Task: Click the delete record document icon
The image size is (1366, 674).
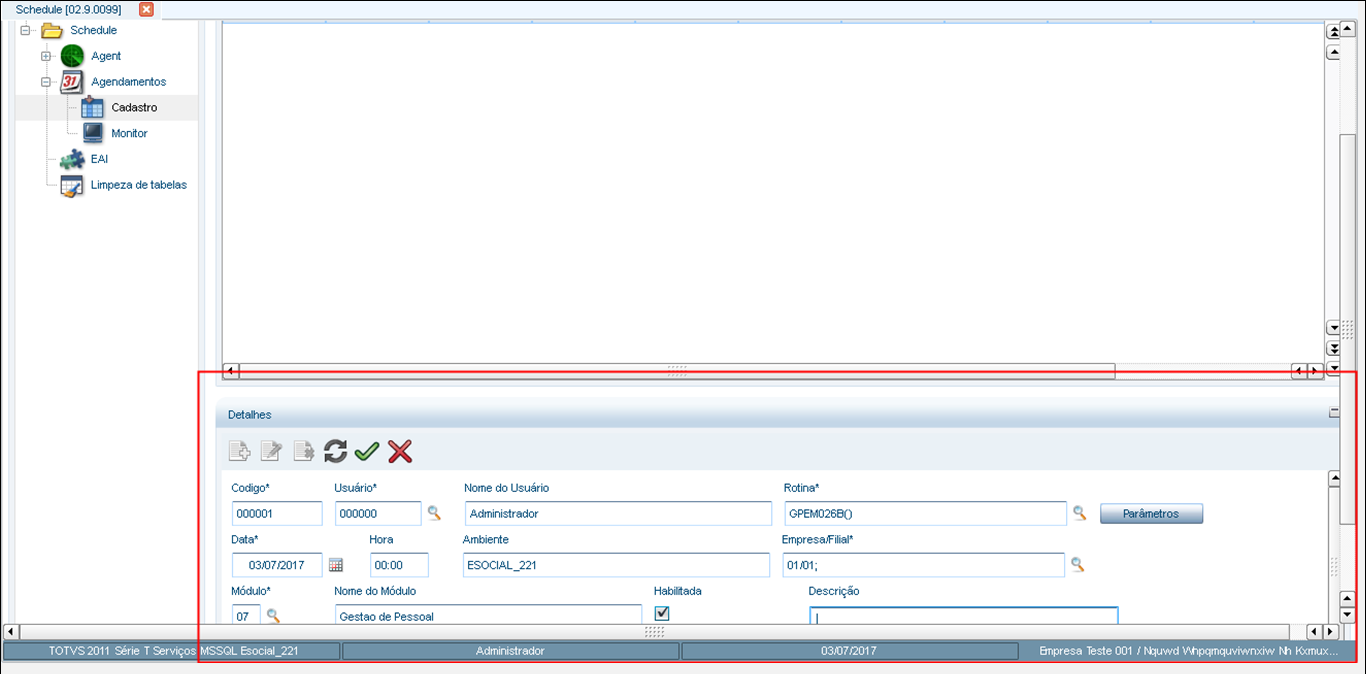Action: 304,451
